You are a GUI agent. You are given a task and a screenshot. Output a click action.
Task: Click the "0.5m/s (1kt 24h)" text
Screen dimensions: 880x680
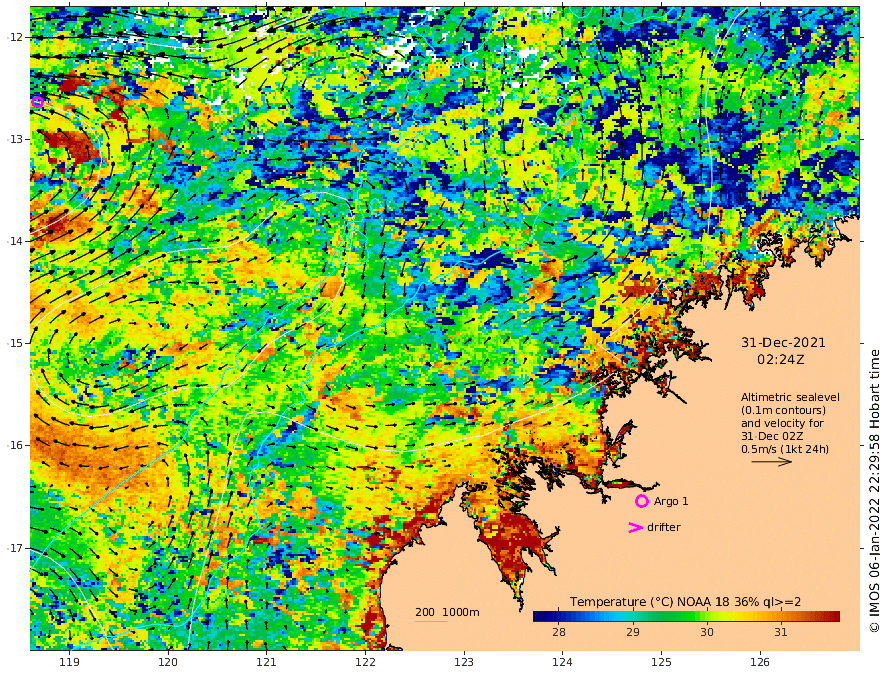coord(785,449)
